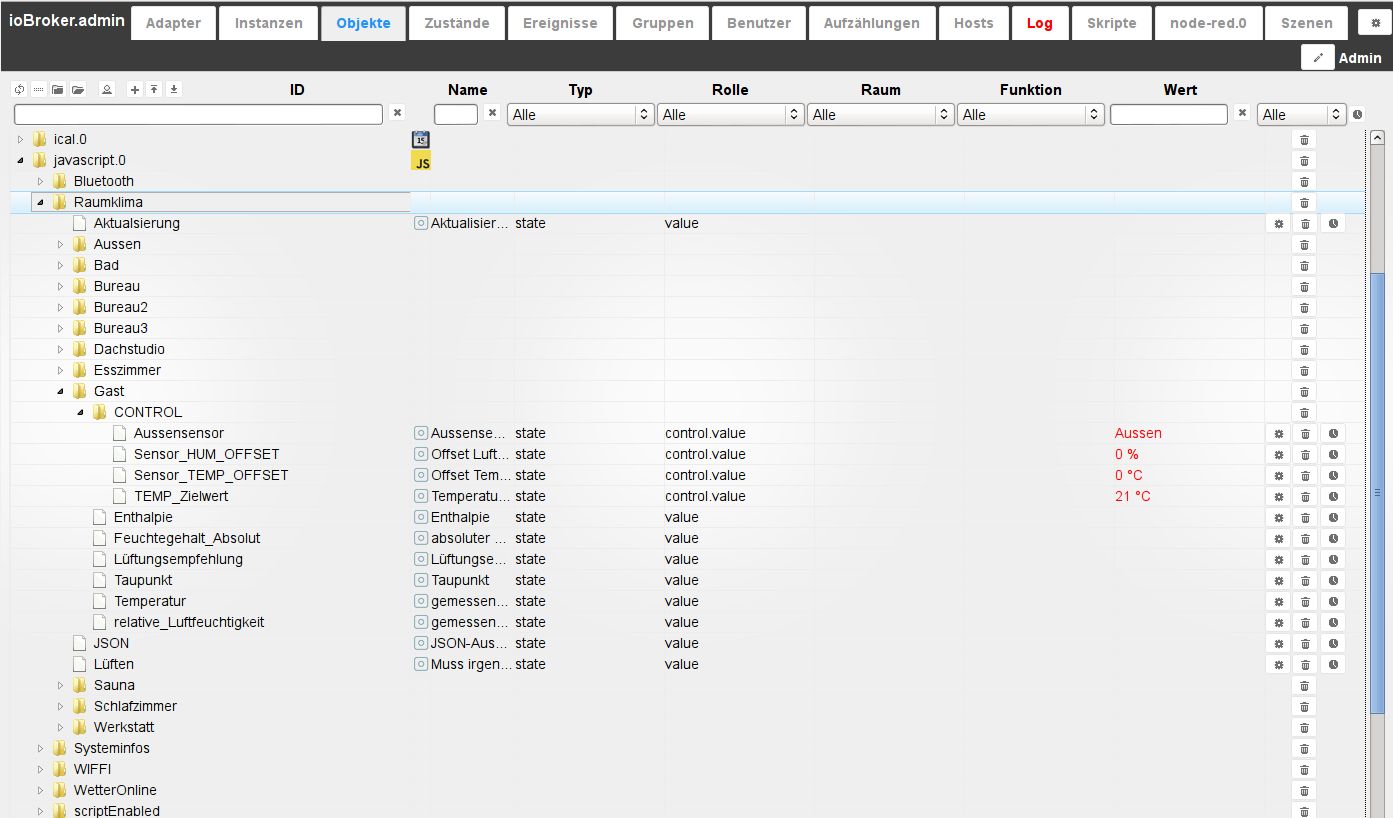Click the trash icon in the Sauna row
Image resolution: width=1393 pixels, height=818 pixels.
coord(1304,685)
